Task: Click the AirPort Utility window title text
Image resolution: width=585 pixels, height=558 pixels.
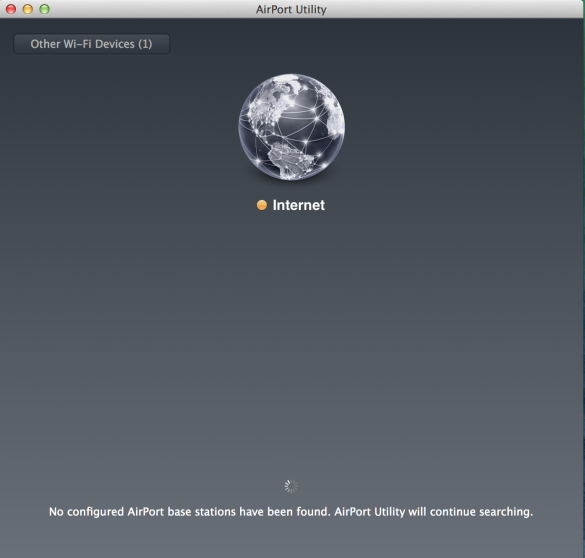Action: click(x=291, y=9)
